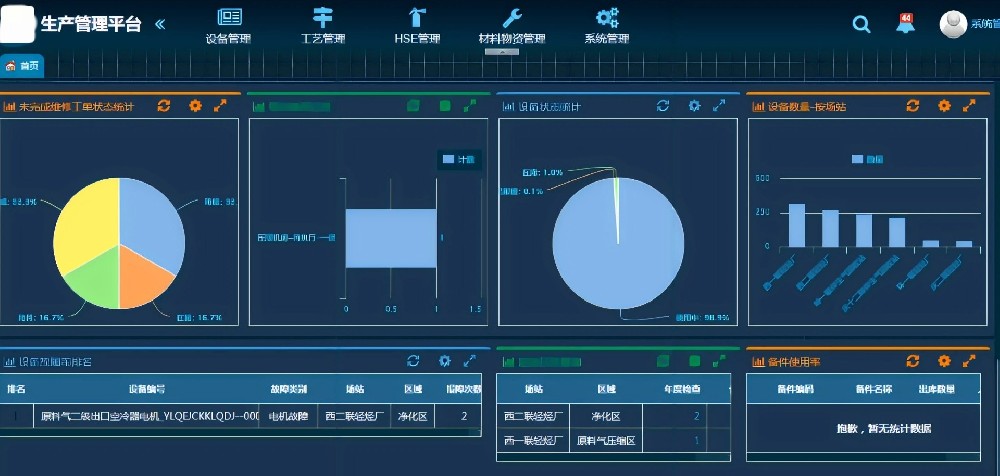
Task: Click the annual inspection count 2 link
Action: tap(696, 416)
